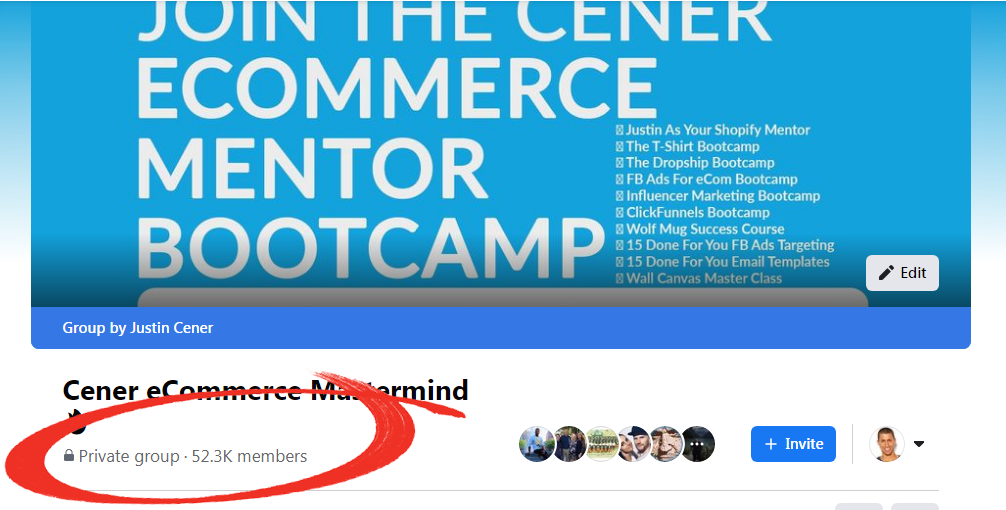Expand the dropdown arrow beside profile avatar
Viewport: 1006px width, 510px height.
pyautogui.click(x=919, y=444)
